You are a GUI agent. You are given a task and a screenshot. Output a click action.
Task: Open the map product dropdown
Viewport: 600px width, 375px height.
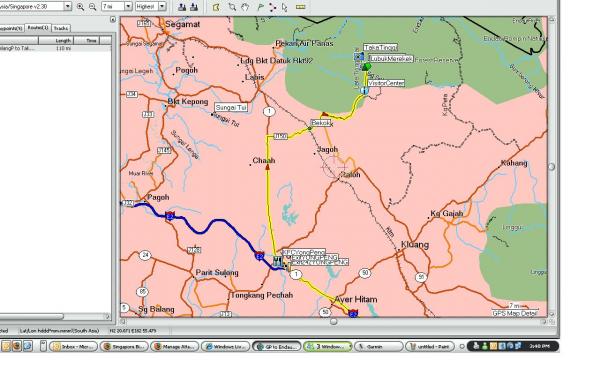(x=68, y=6)
